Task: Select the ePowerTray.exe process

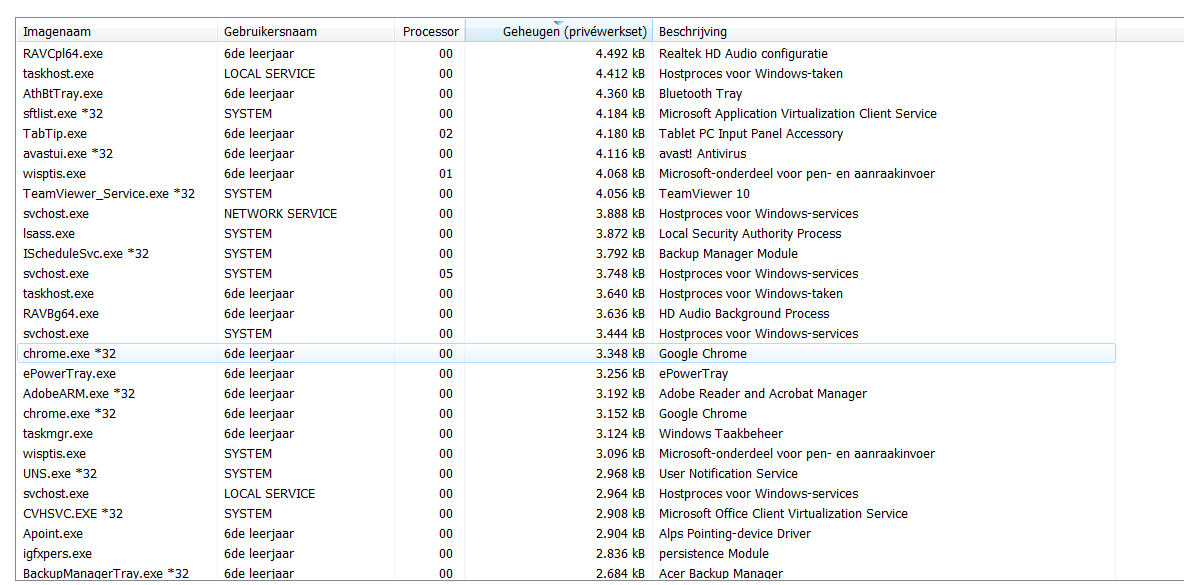Action: 69,374
